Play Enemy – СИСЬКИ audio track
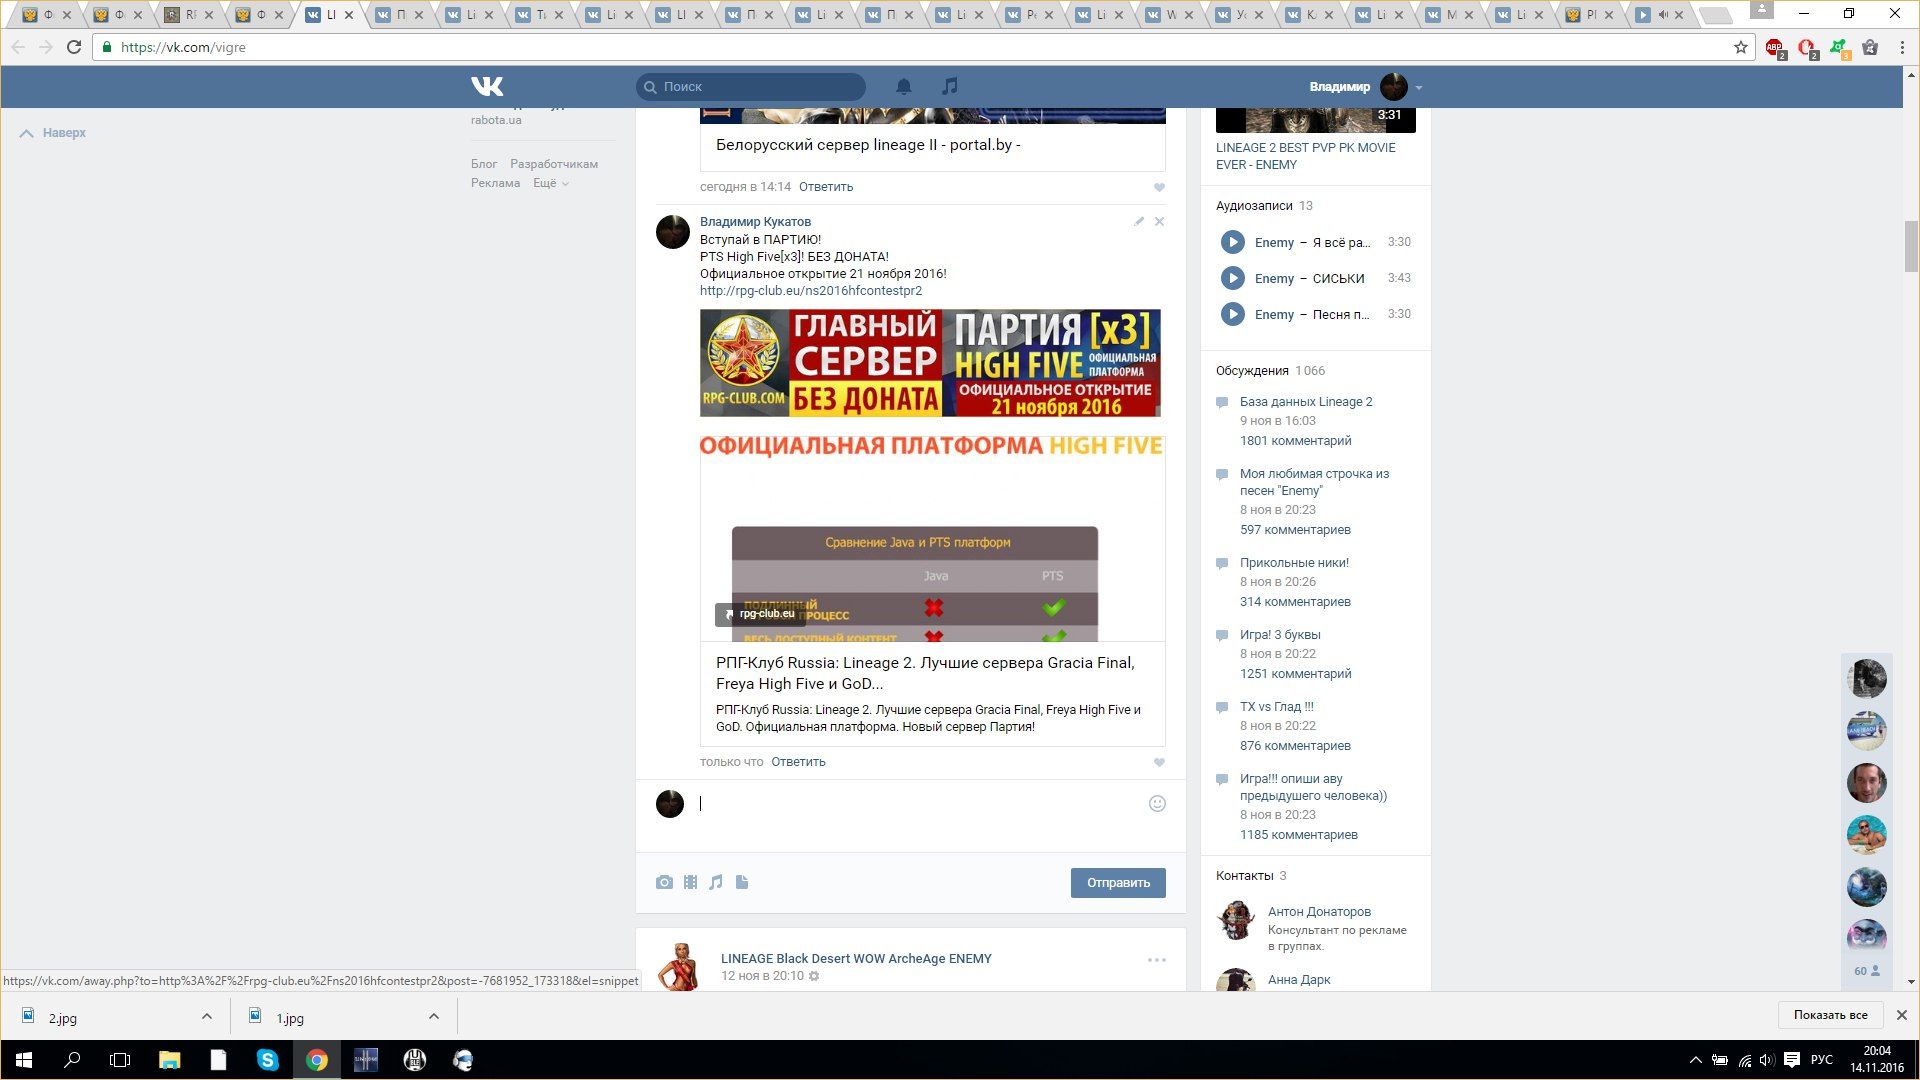The image size is (1920, 1080). [x=1232, y=278]
